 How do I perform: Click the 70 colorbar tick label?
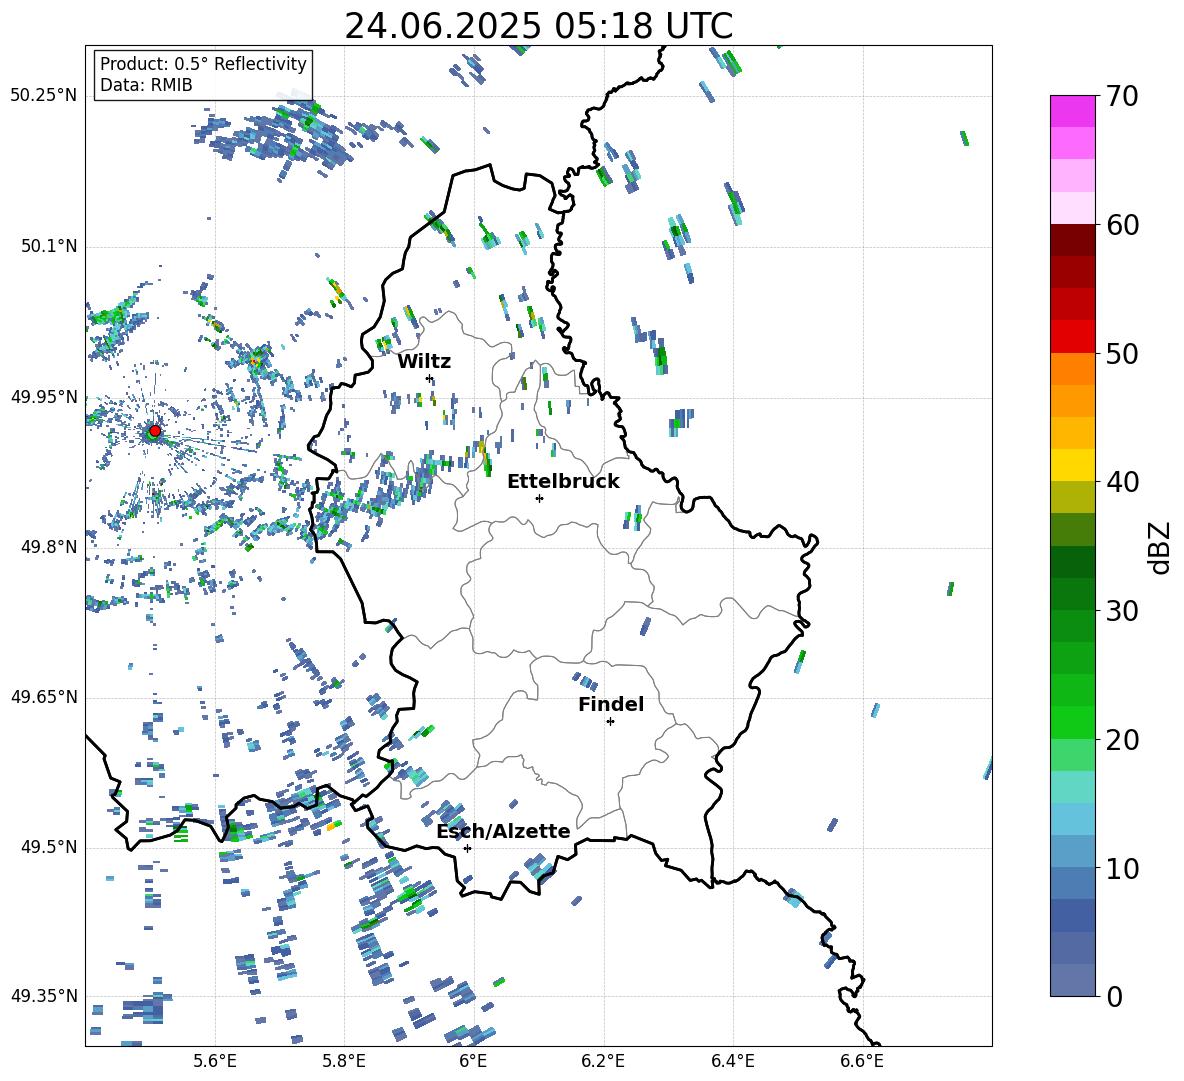[1122, 97]
